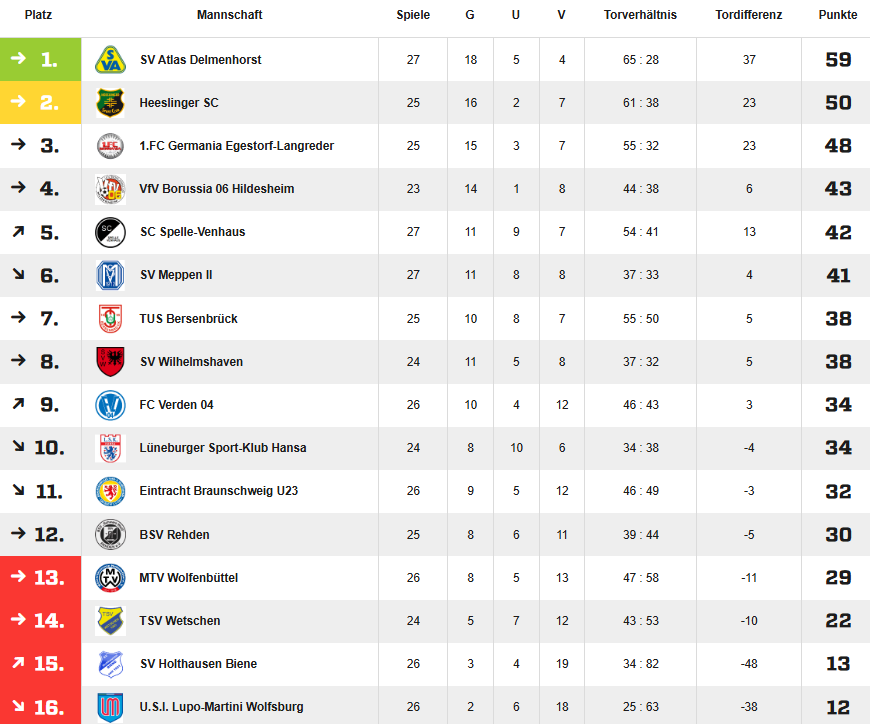Click the Mannschaft column header

click(230, 15)
